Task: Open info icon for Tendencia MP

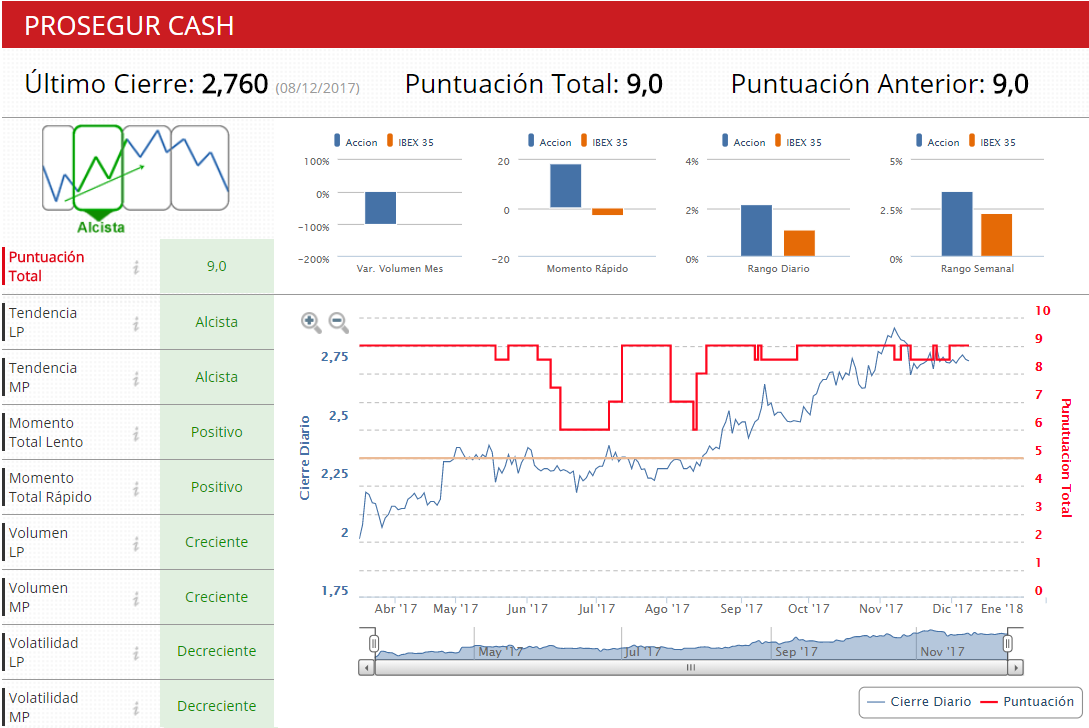Action: pos(136,378)
